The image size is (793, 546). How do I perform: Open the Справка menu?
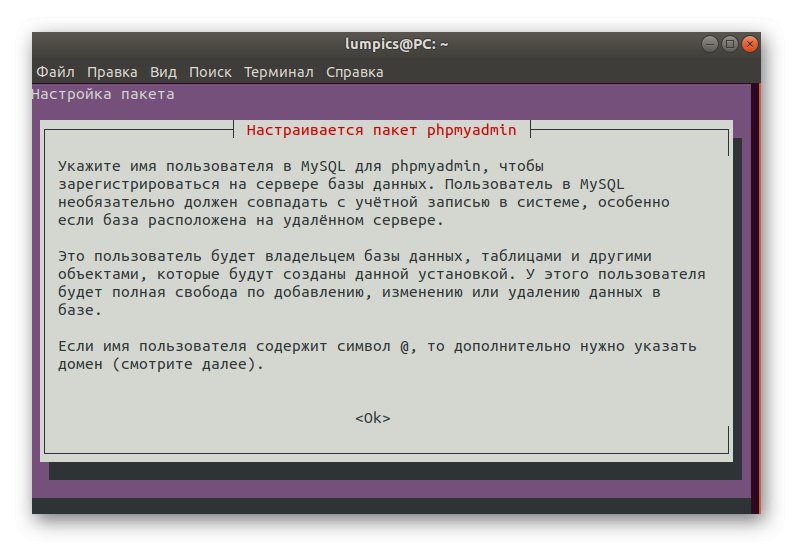(355, 72)
